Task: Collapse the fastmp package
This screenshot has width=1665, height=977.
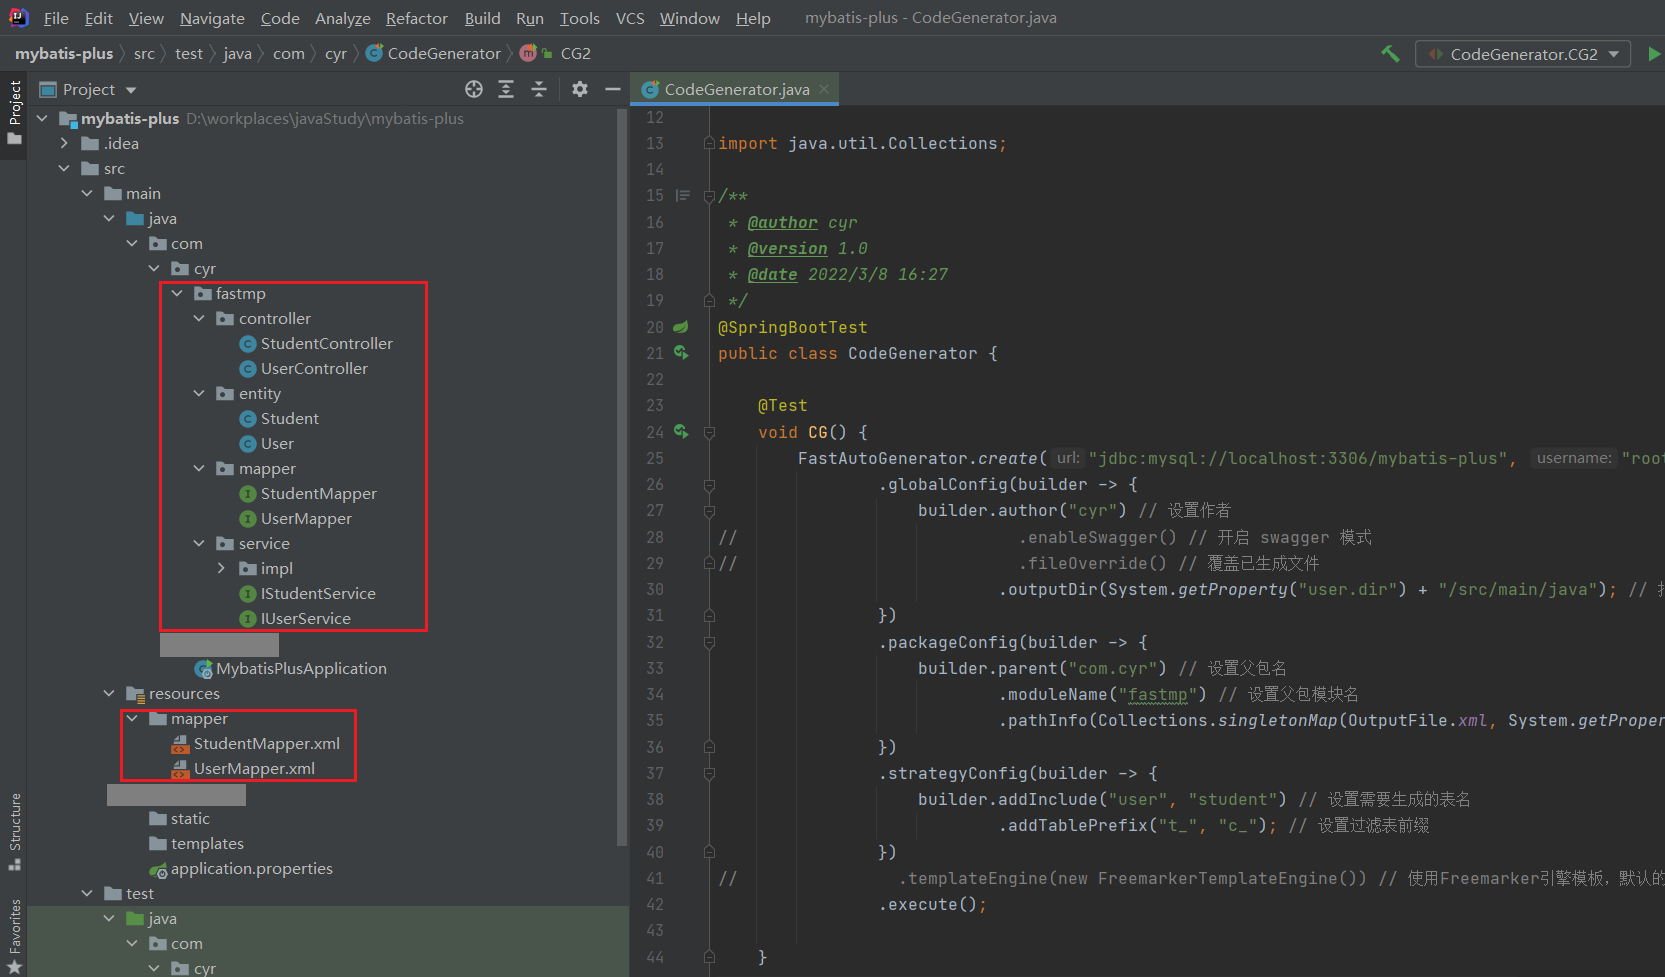Action: (x=177, y=293)
